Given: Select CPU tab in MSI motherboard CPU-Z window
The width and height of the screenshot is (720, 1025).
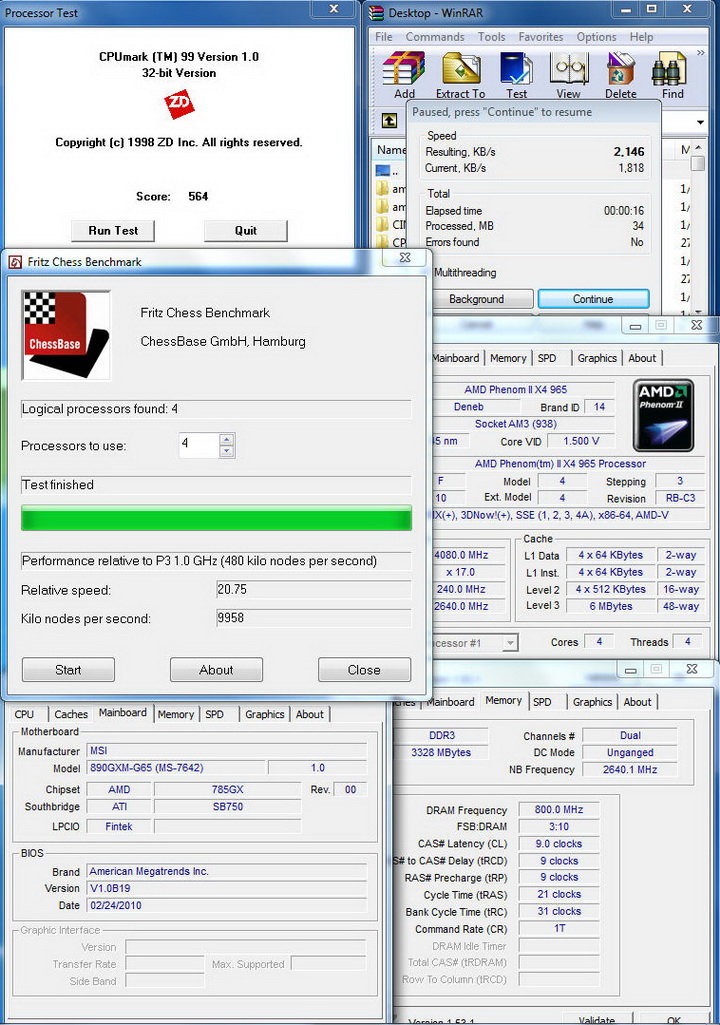Looking at the screenshot, I should [x=24, y=714].
